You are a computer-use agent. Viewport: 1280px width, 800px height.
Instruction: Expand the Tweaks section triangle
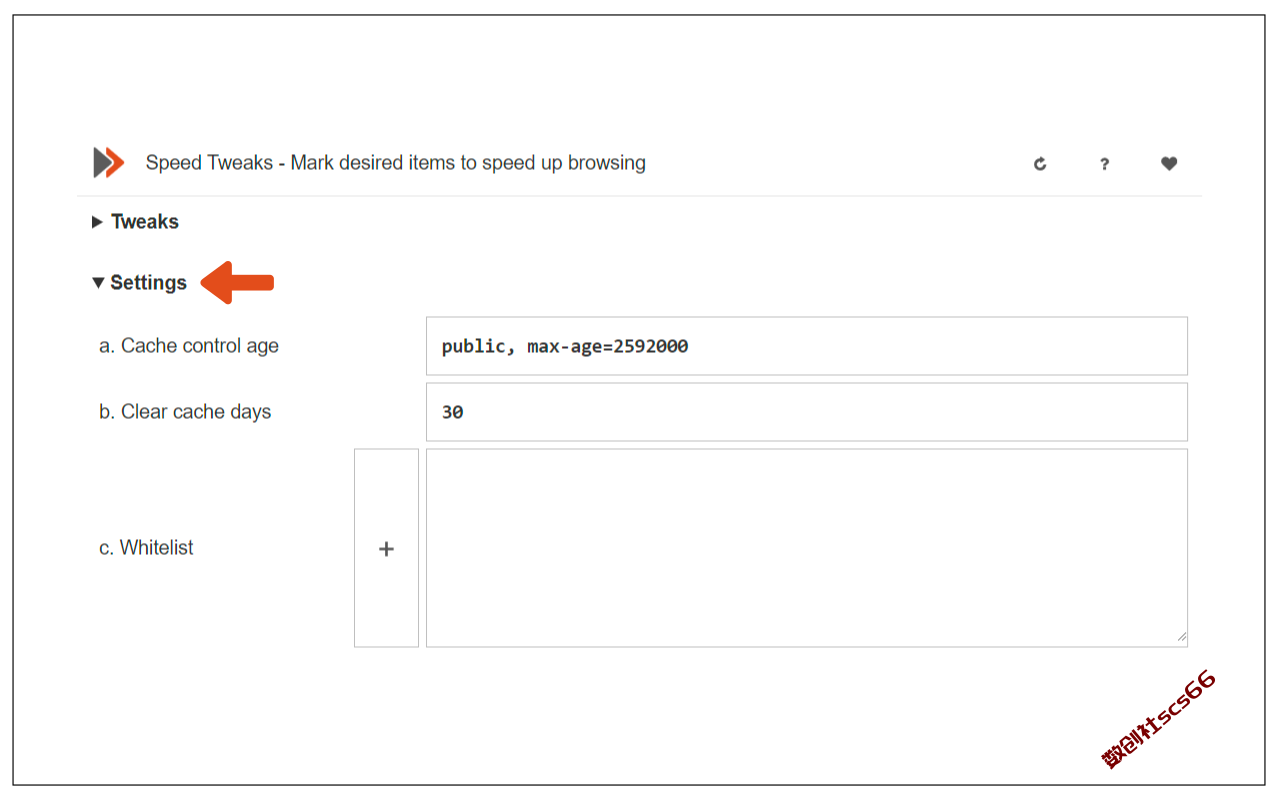pos(97,222)
